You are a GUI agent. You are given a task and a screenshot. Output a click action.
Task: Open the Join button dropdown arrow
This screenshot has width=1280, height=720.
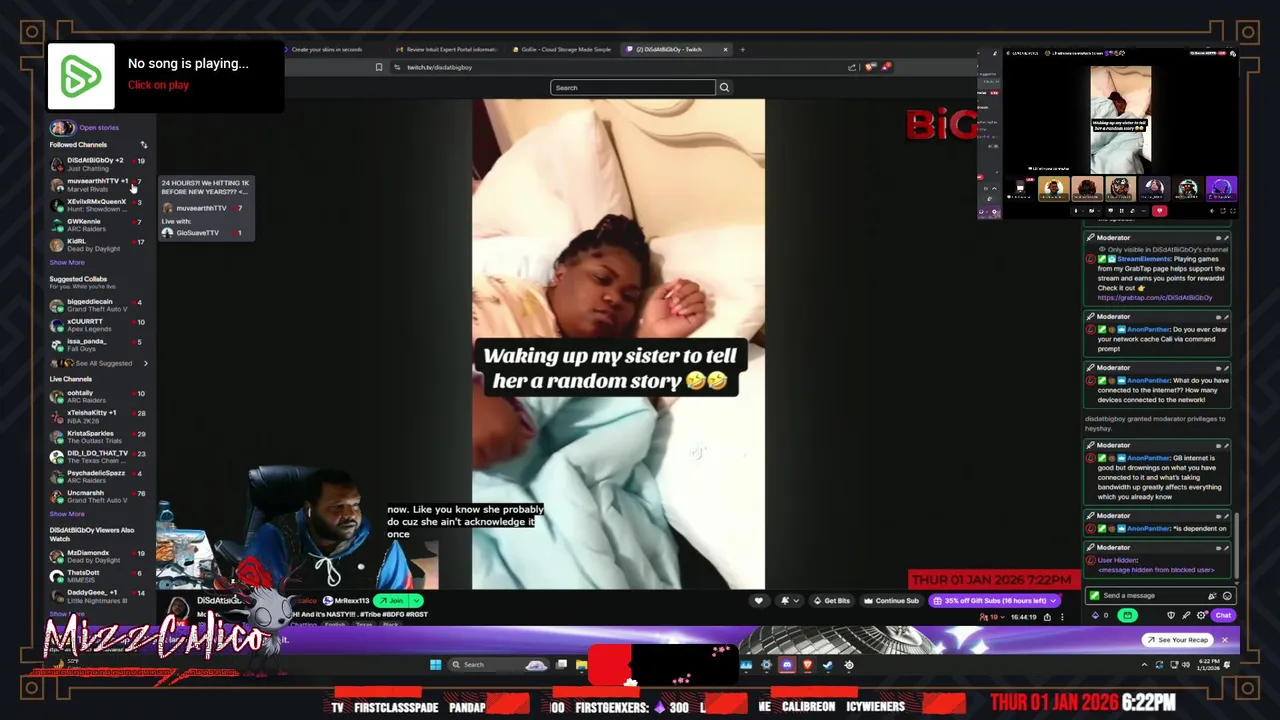tap(416, 601)
